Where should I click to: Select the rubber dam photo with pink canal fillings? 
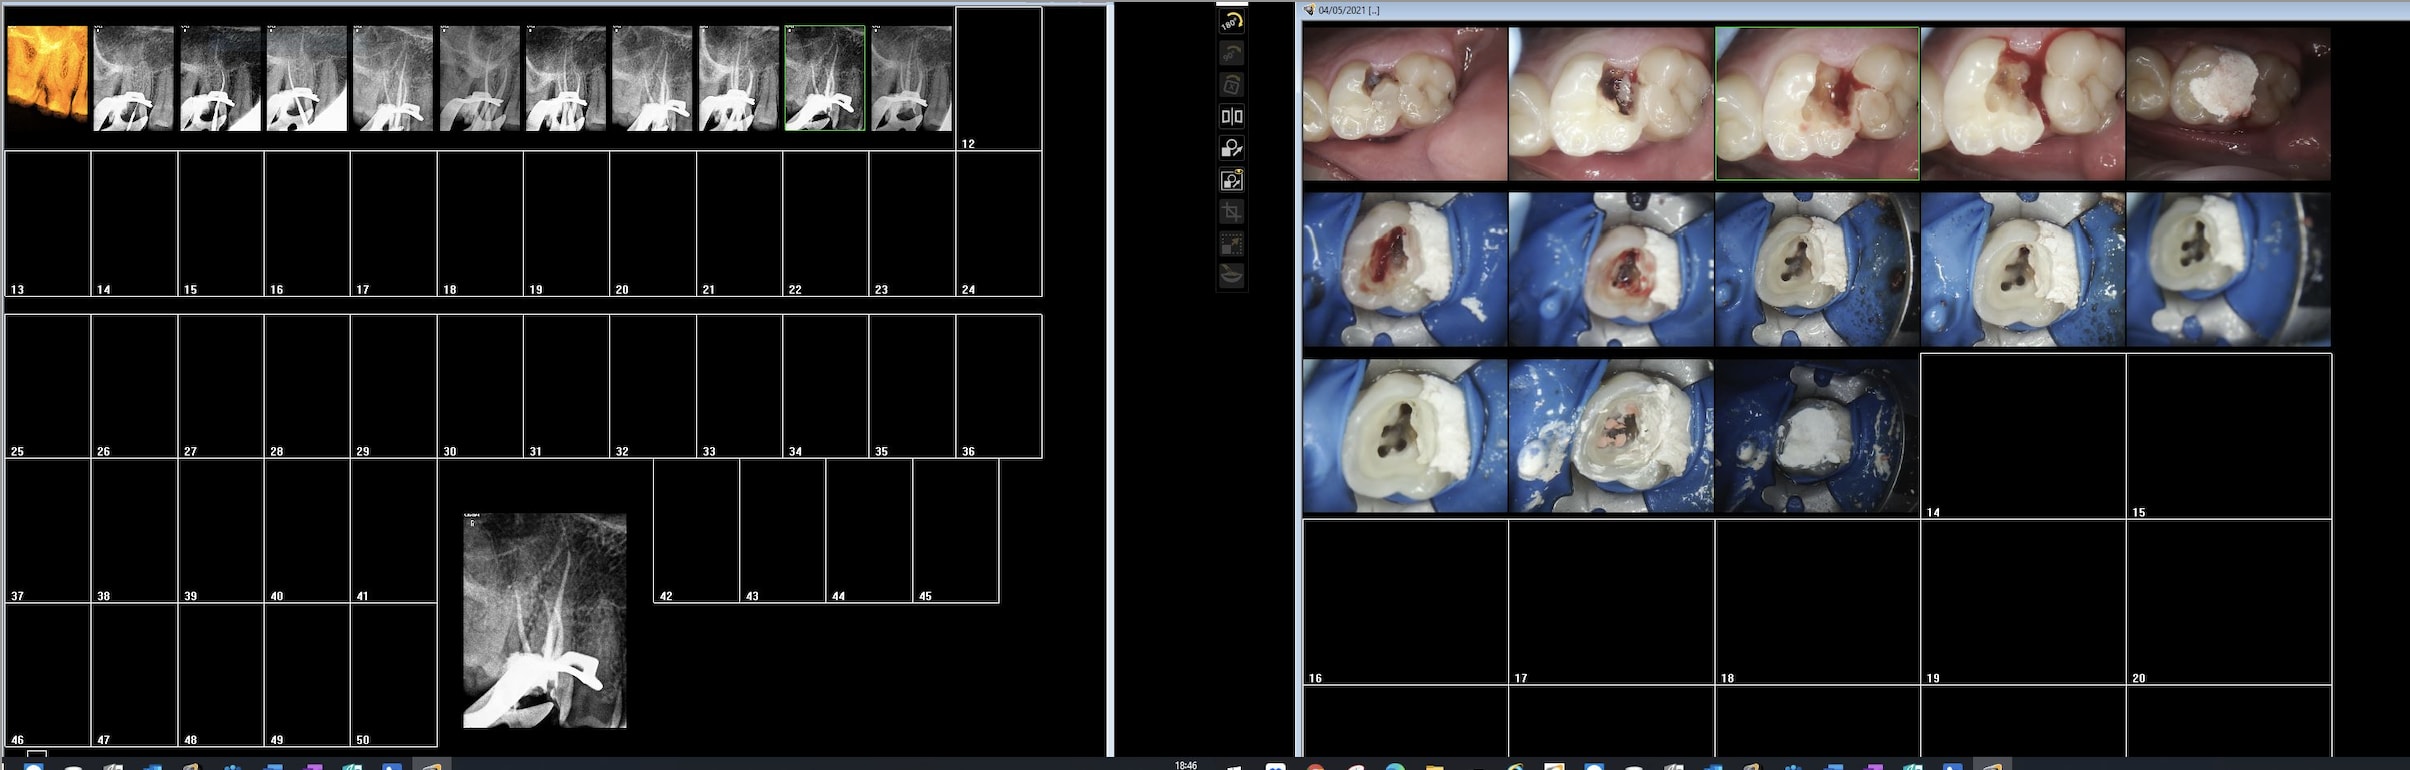pyautogui.click(x=1610, y=436)
